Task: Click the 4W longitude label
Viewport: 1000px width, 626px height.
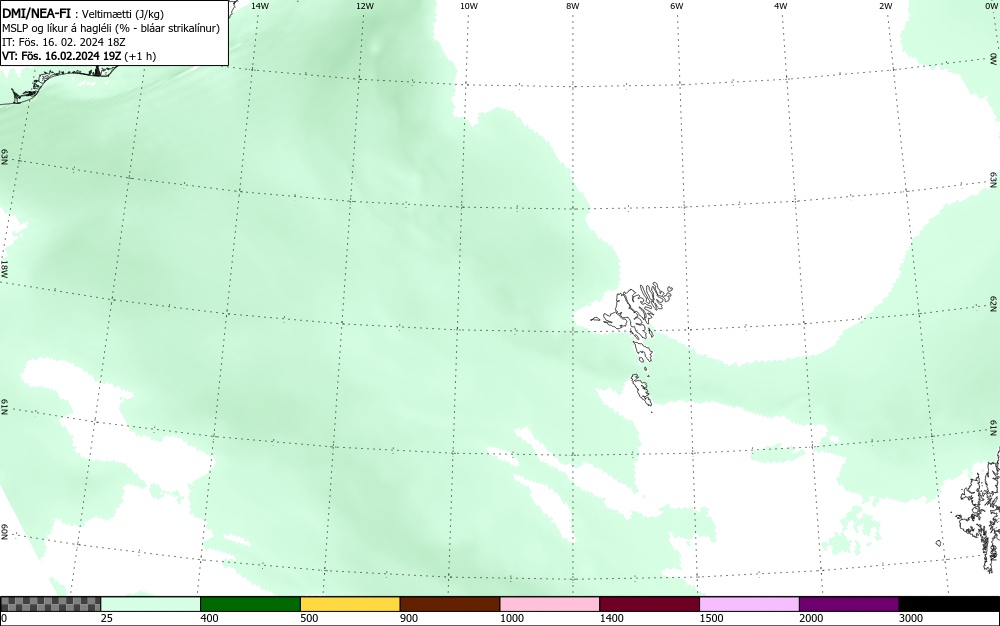Action: click(x=781, y=6)
